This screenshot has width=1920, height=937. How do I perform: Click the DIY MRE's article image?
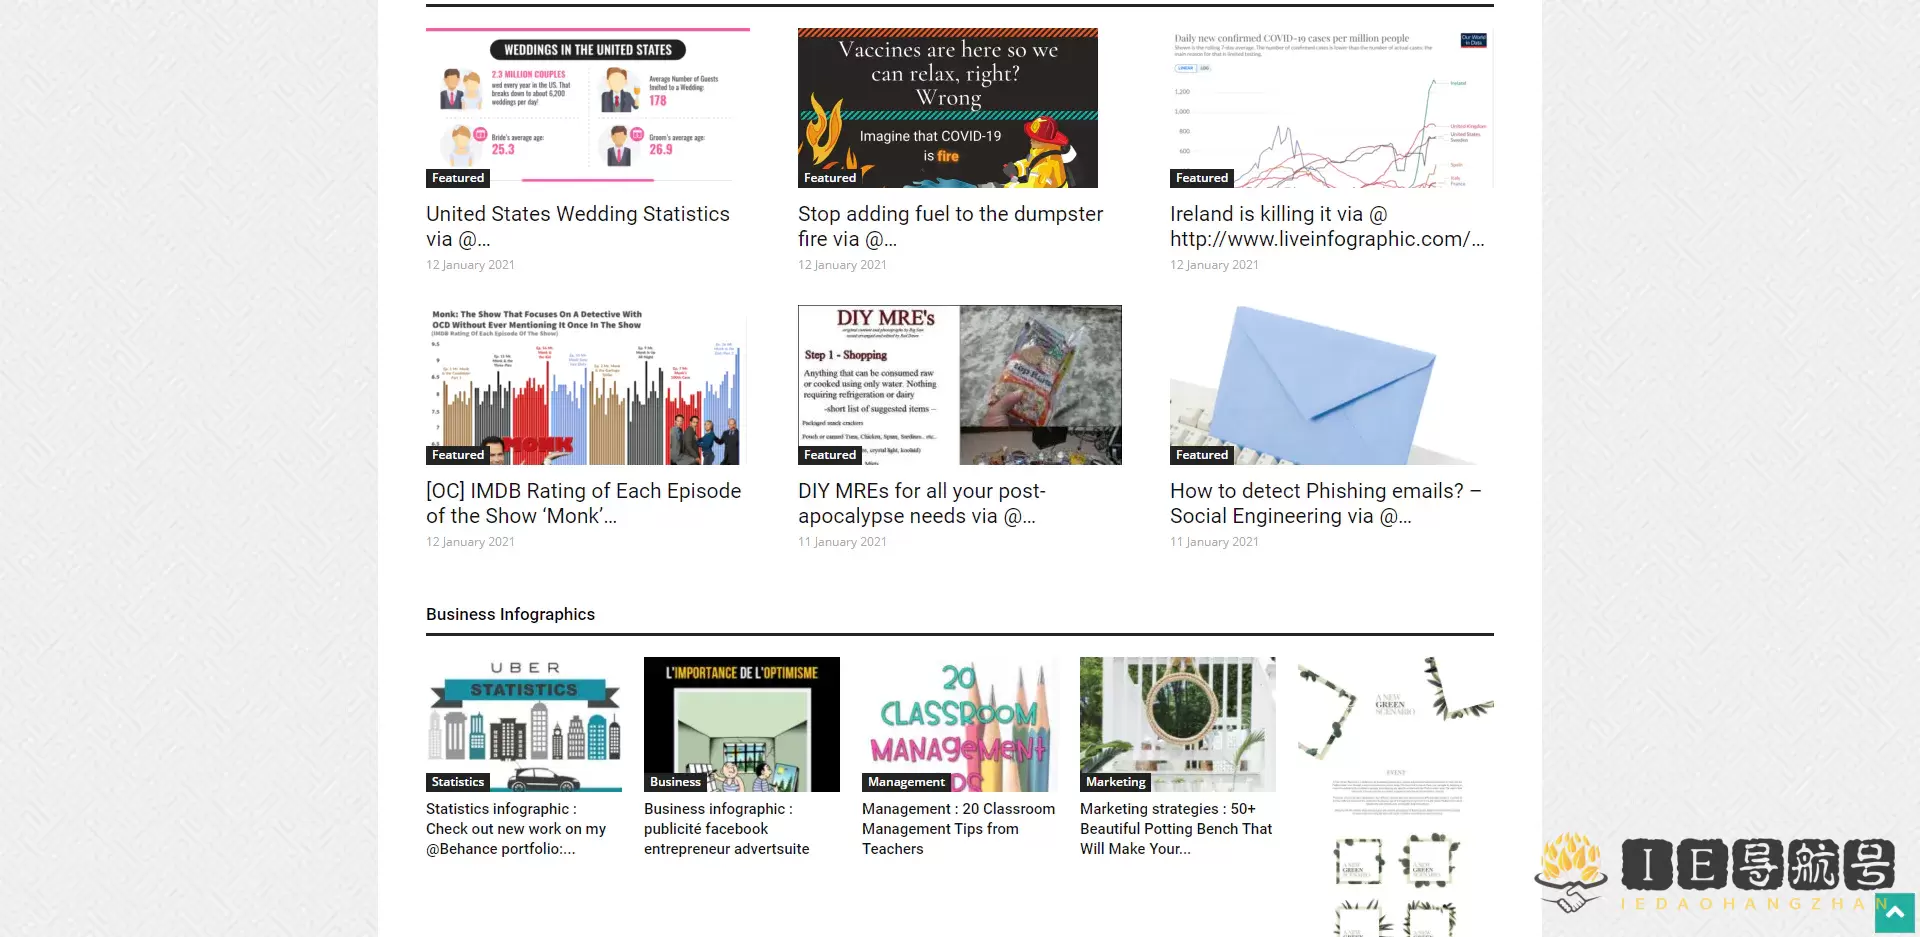click(x=959, y=385)
